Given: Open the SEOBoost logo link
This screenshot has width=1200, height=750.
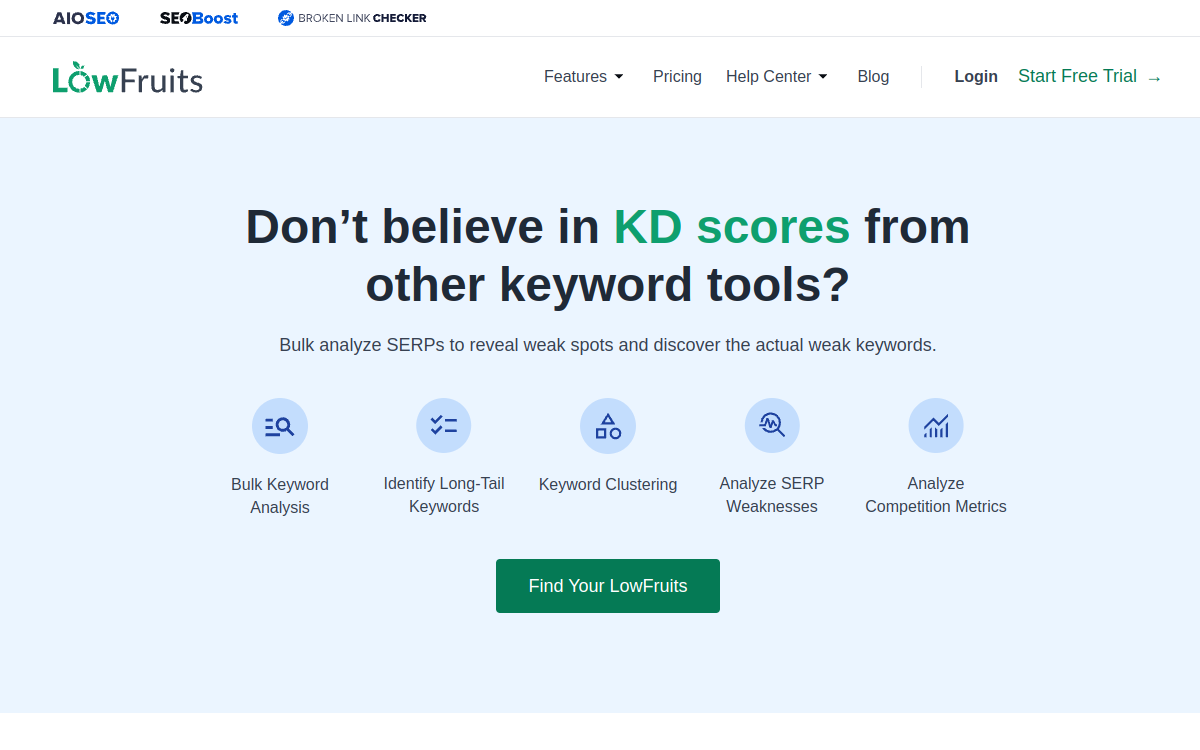Looking at the screenshot, I should (199, 18).
